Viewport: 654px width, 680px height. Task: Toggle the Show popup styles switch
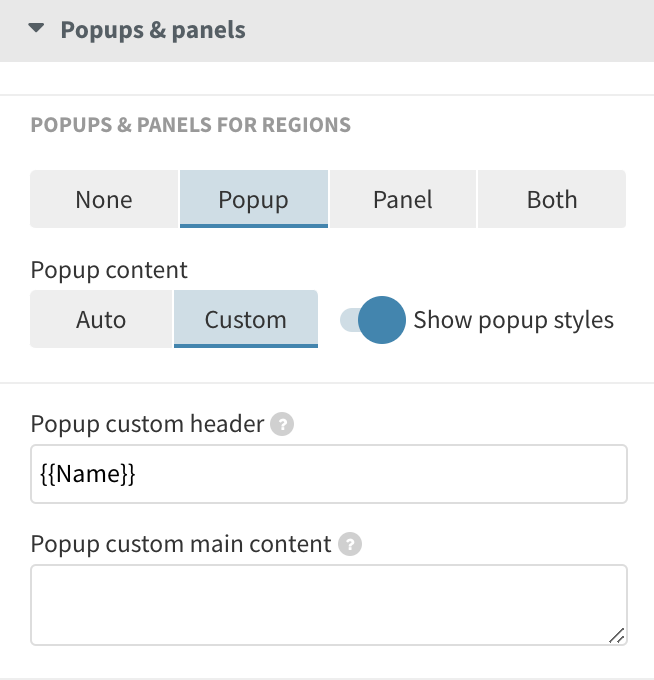click(x=373, y=320)
